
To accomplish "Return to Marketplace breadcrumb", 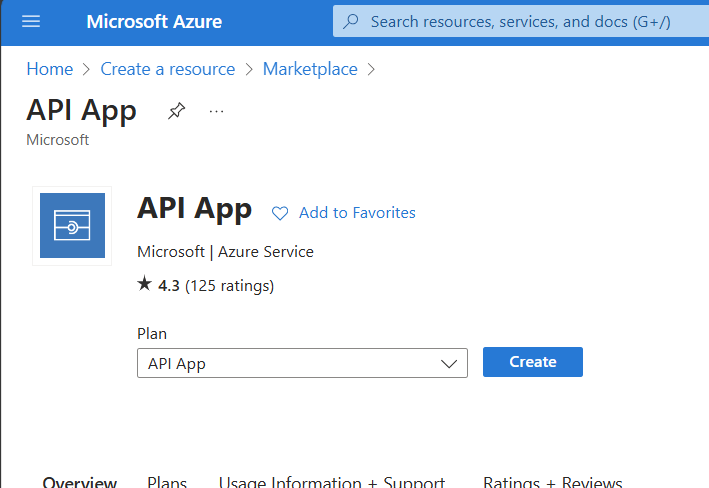I will point(310,69).
